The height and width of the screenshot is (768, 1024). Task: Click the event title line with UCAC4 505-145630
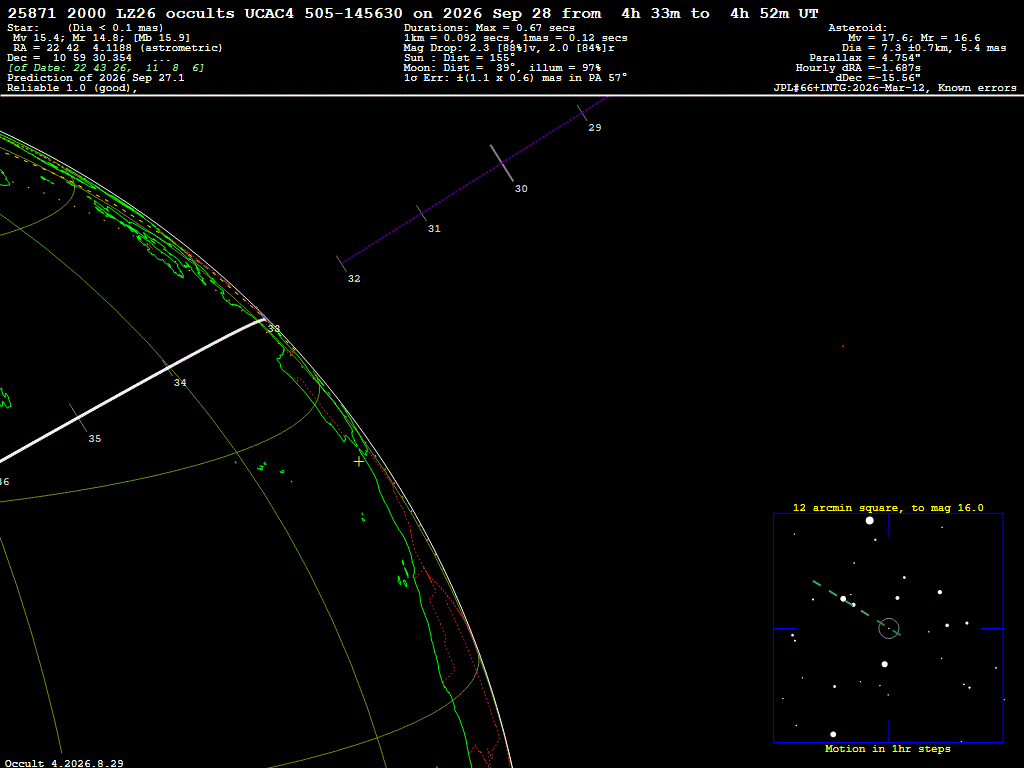(413, 13)
